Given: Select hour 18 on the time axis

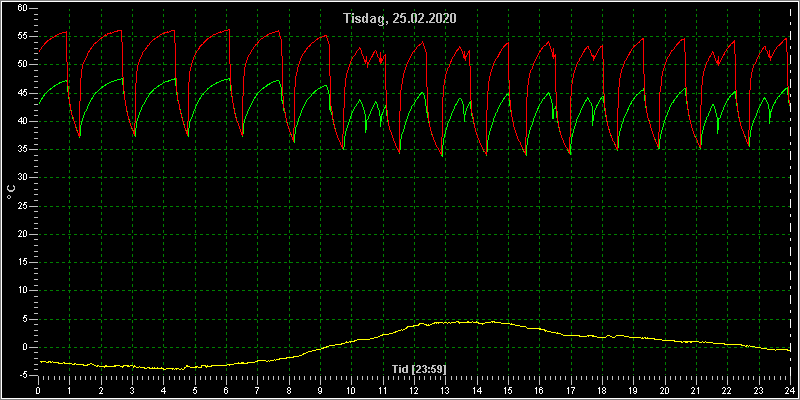Looking at the screenshot, I should click(602, 390).
